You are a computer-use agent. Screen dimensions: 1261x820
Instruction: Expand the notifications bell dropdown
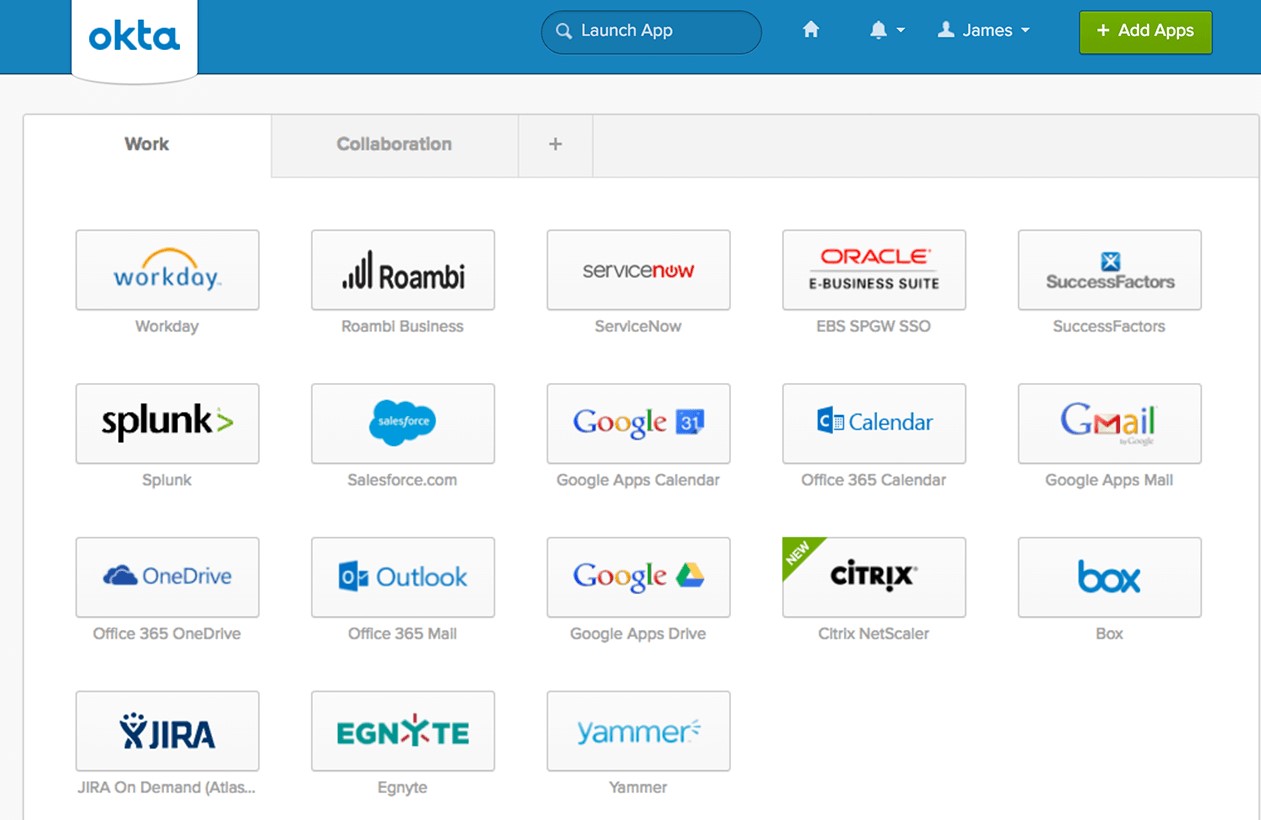click(886, 31)
